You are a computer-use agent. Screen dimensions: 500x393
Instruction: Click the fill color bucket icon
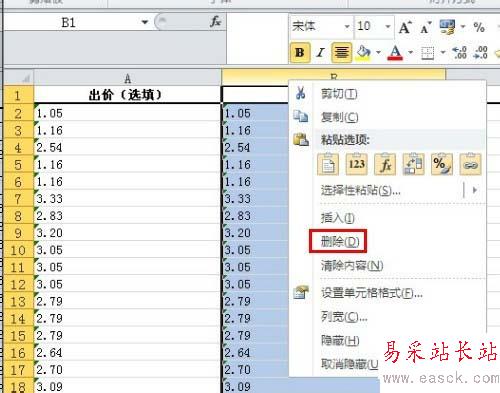[363, 53]
